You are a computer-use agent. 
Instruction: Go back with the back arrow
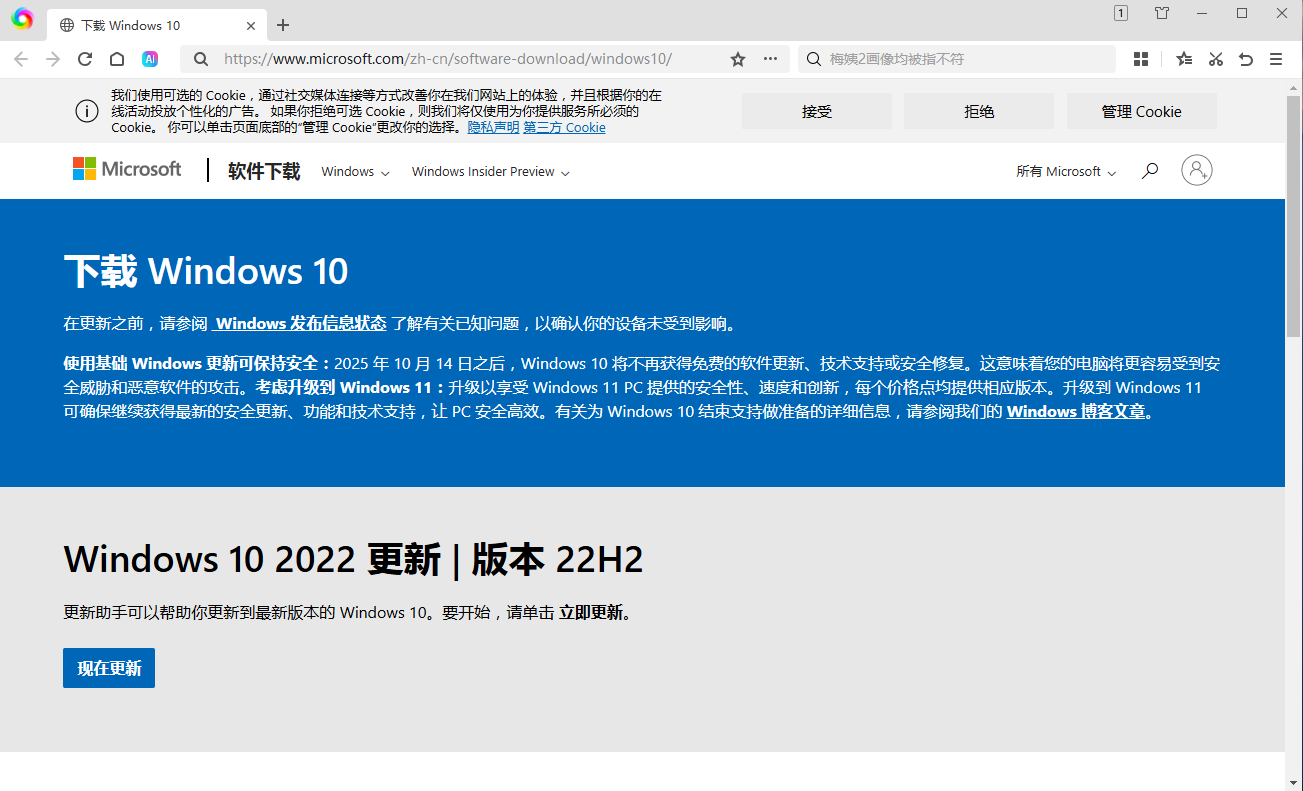click(21, 59)
